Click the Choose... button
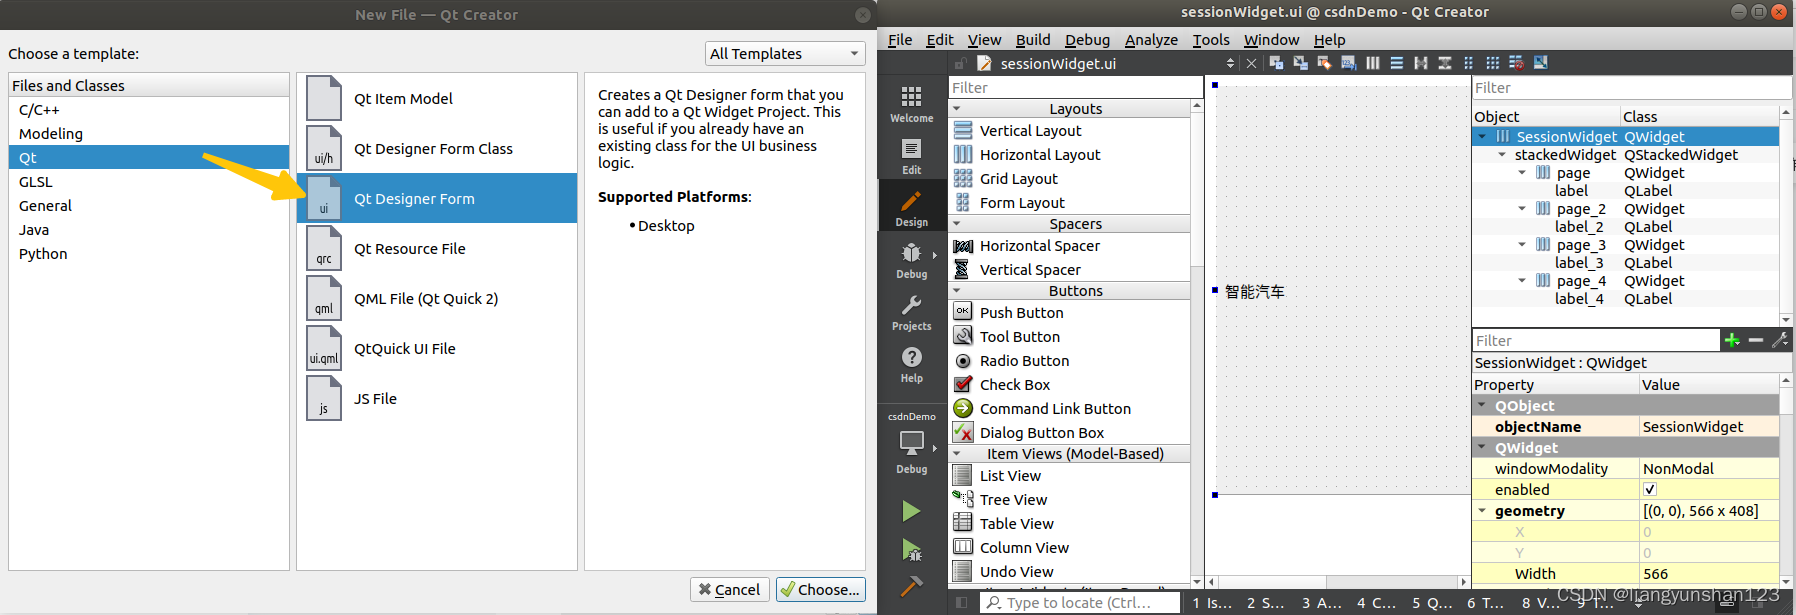This screenshot has height=615, width=1796. coord(820,590)
